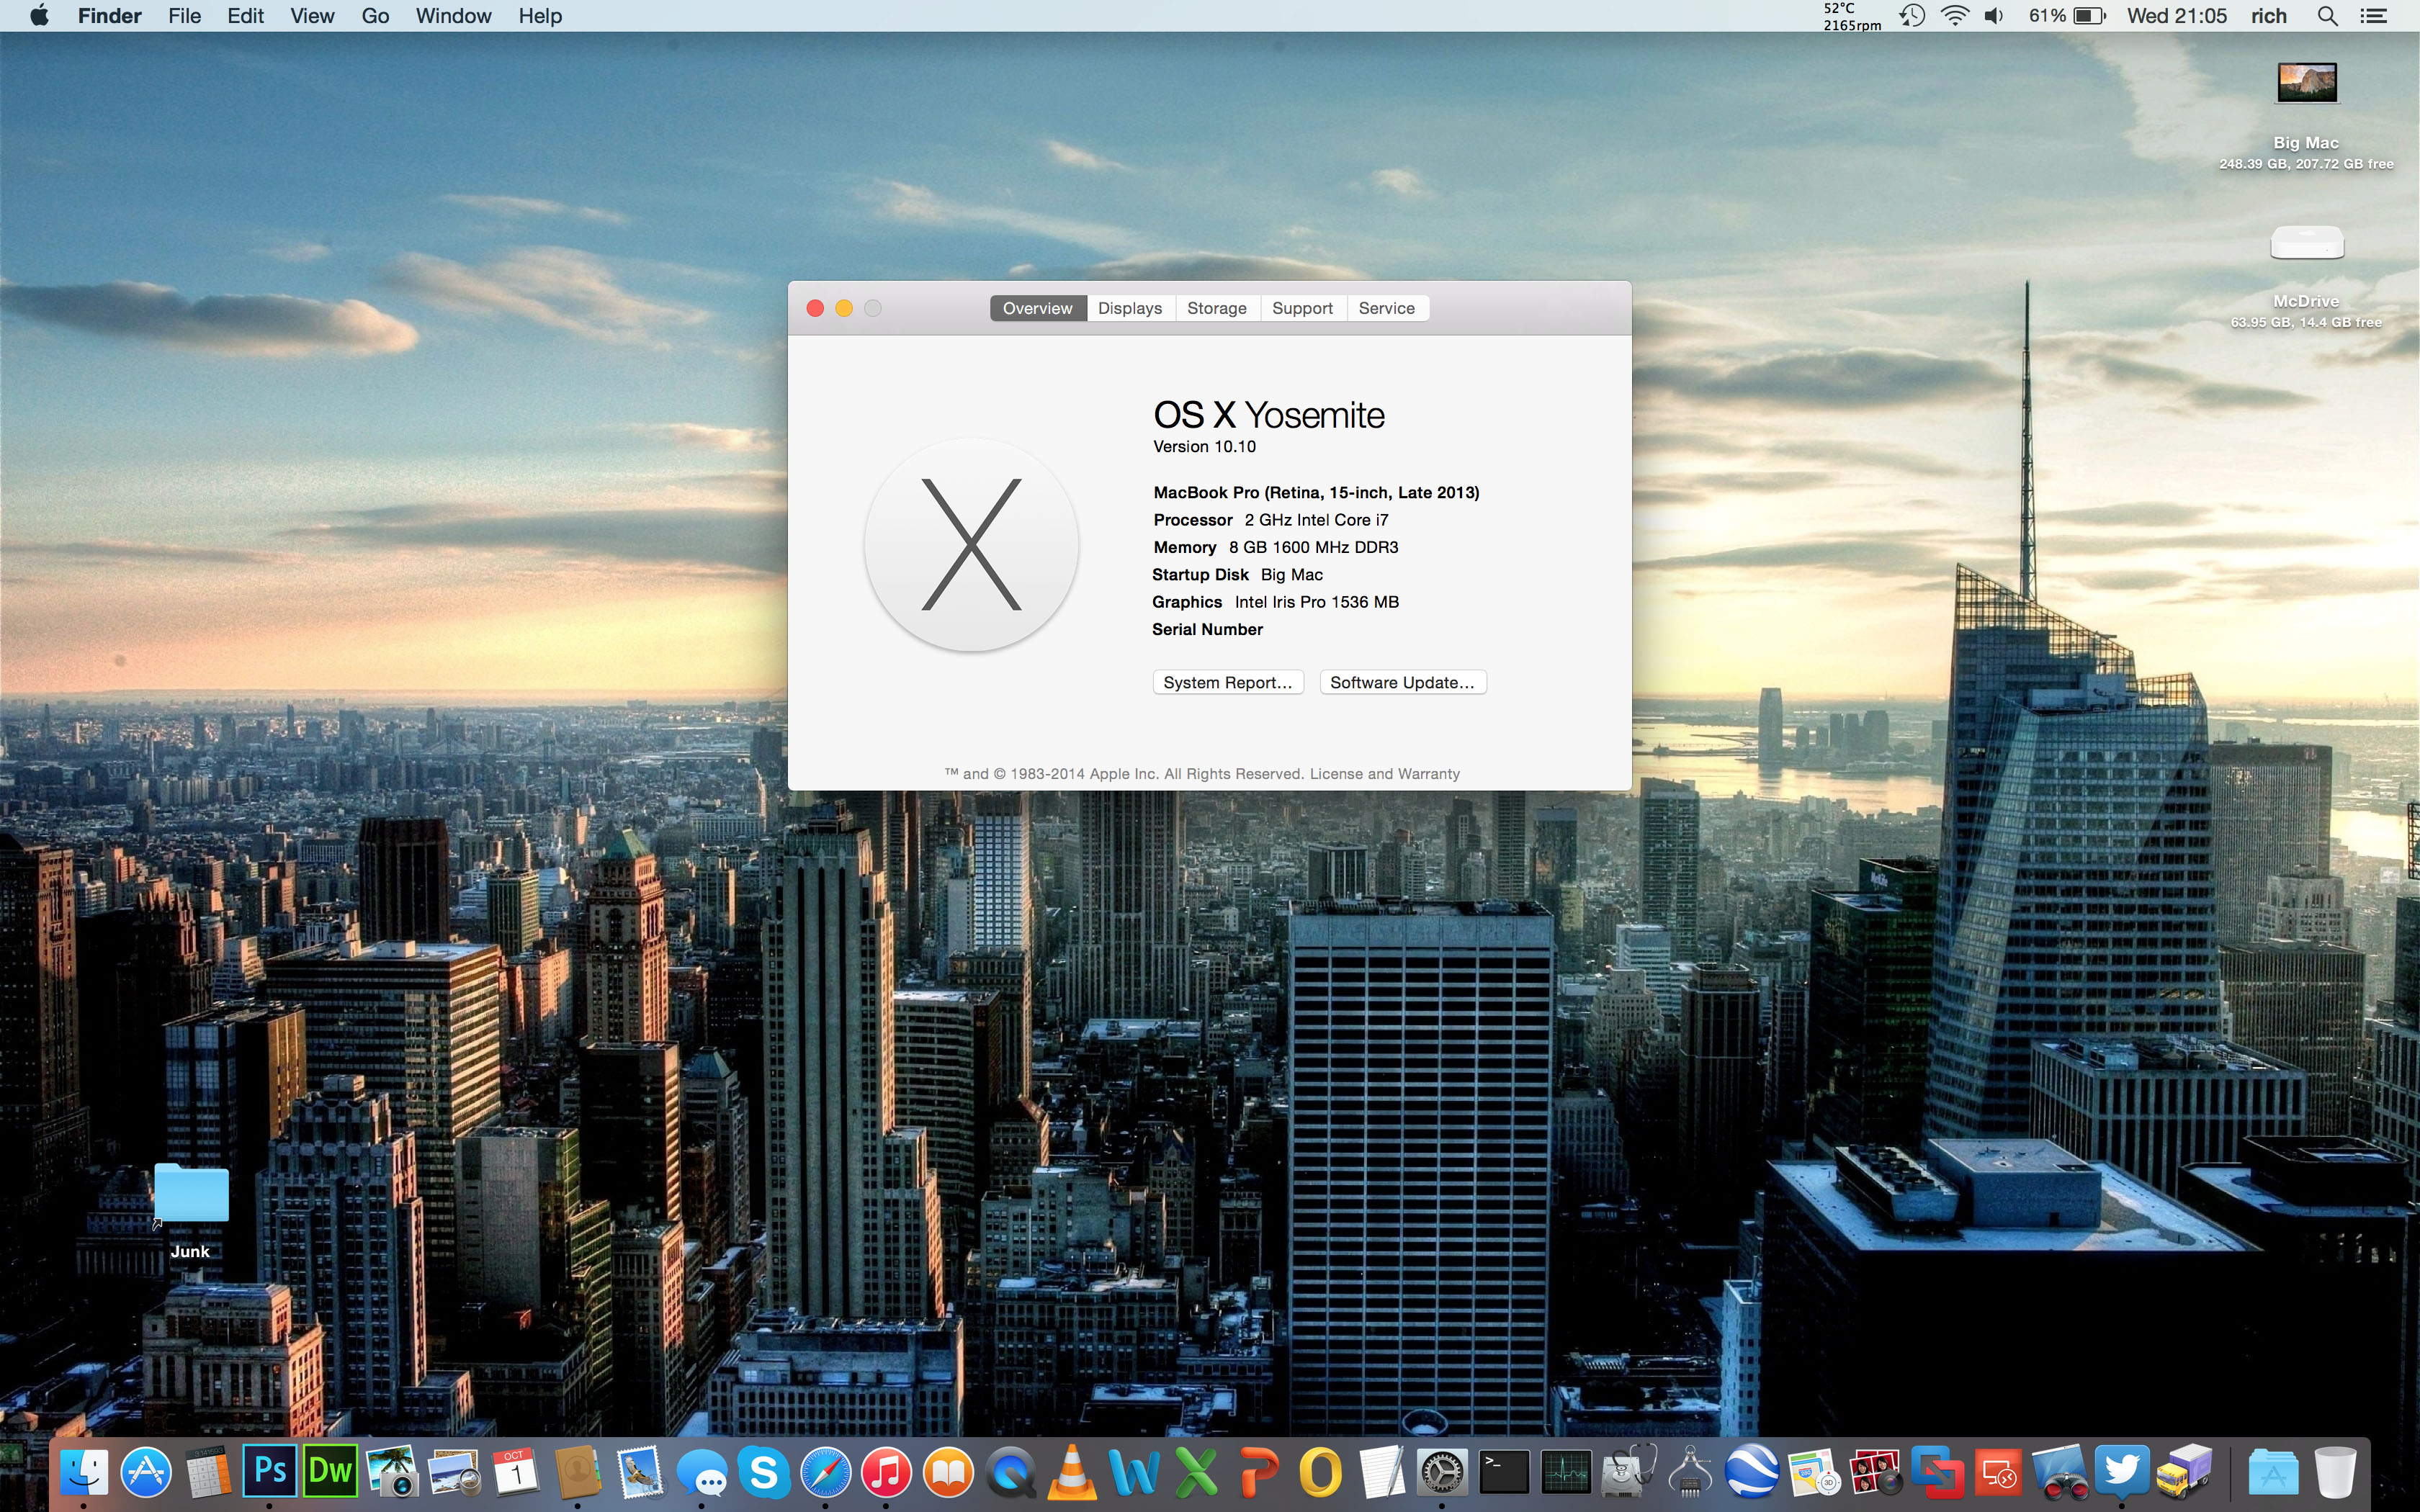Switch to the Displays tab
The width and height of the screenshot is (2420, 1512).
pos(1130,308)
